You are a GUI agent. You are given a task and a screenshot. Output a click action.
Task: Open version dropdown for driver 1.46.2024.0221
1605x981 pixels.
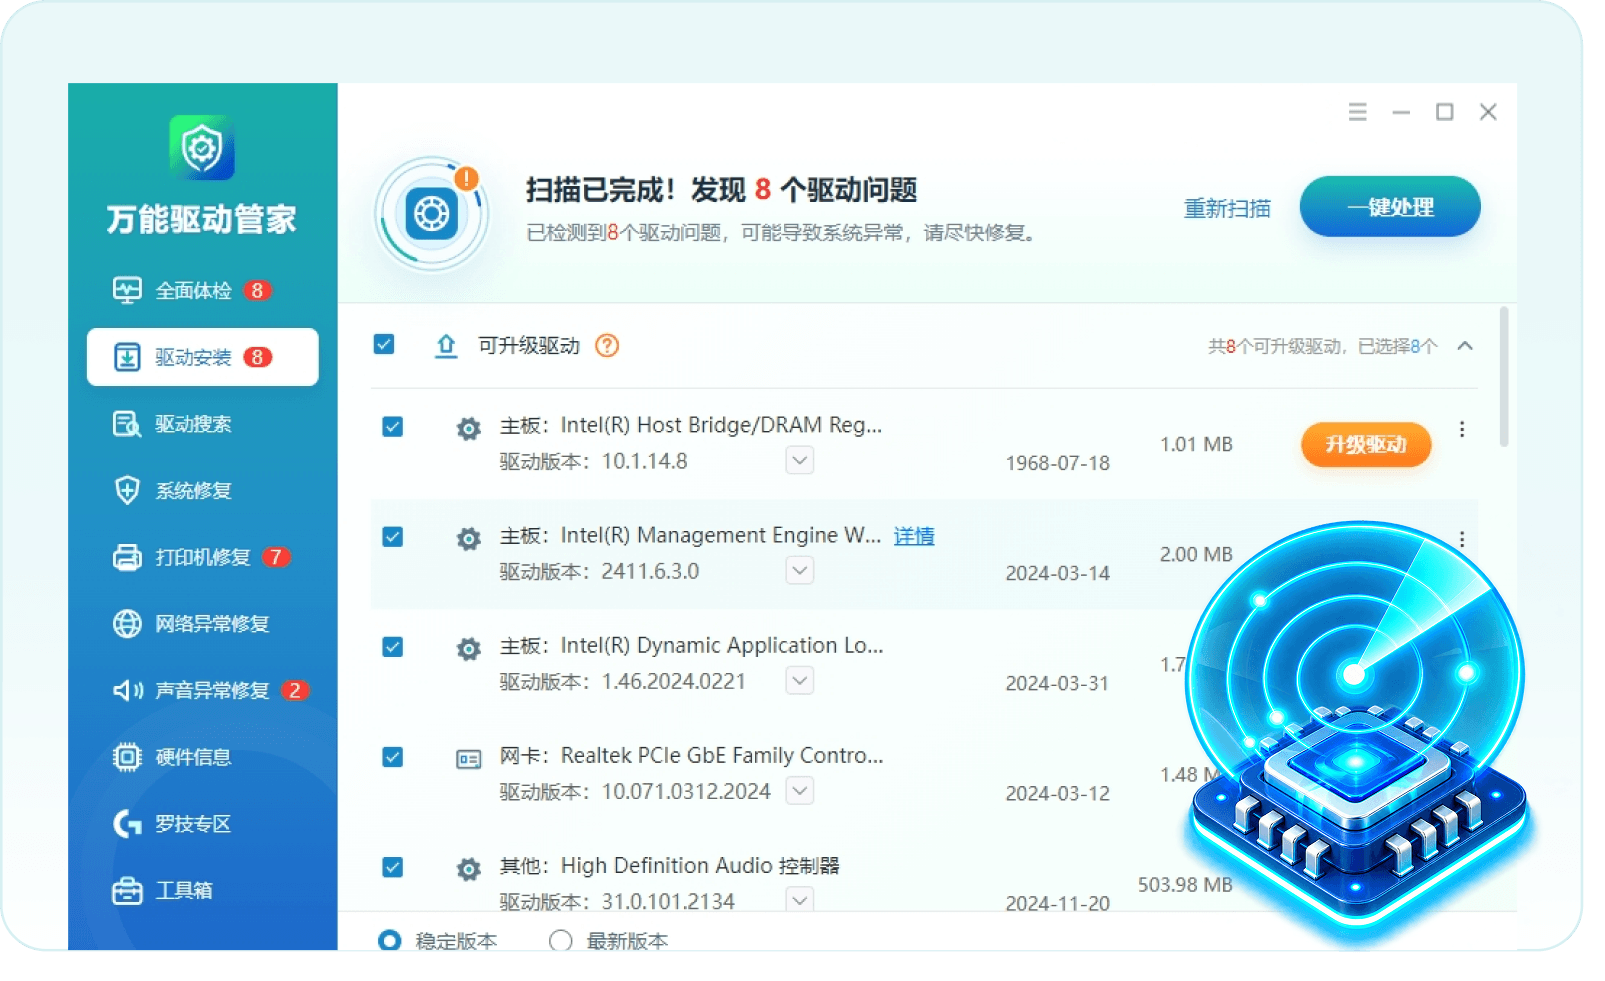(800, 681)
